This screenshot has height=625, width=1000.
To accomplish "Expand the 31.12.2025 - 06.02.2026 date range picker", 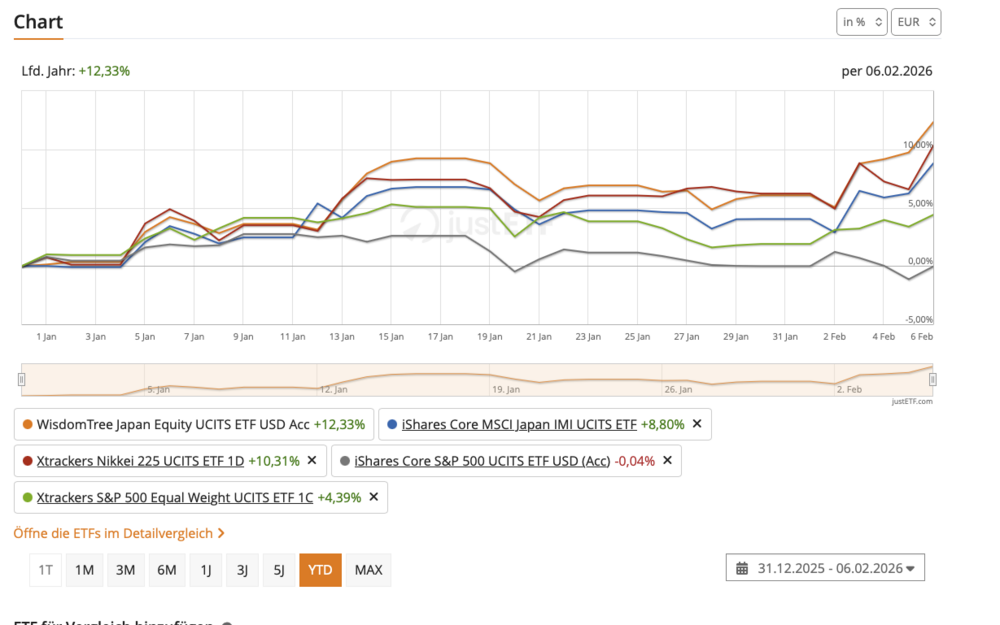I will coord(825,569).
